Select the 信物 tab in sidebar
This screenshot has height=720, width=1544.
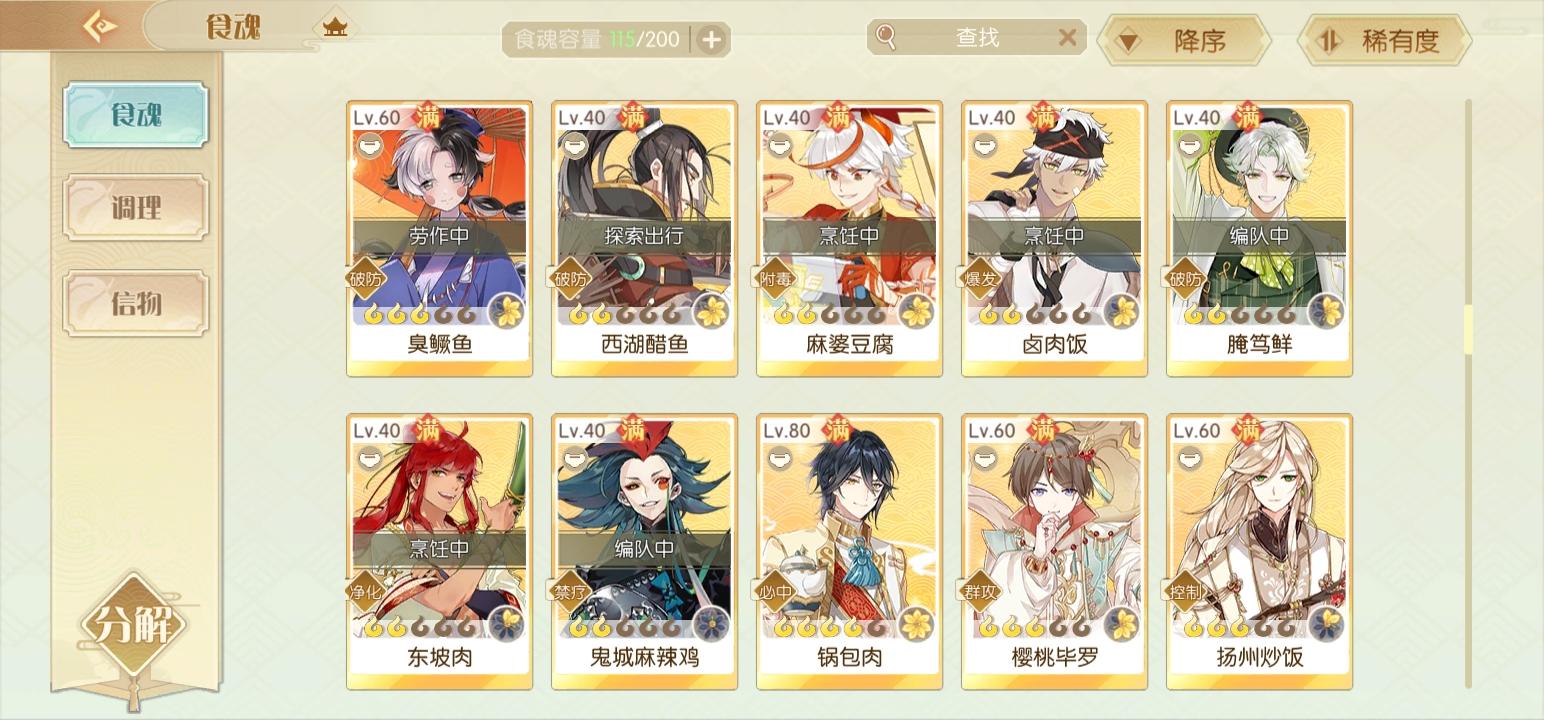136,302
